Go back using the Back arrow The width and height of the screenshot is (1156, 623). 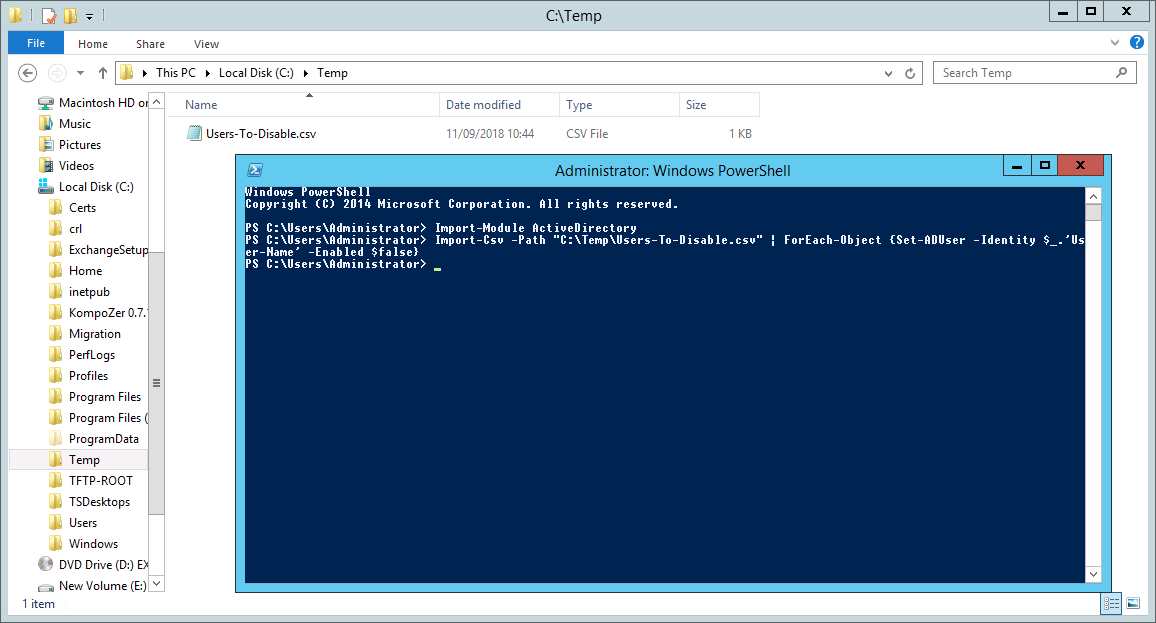pyautogui.click(x=28, y=73)
